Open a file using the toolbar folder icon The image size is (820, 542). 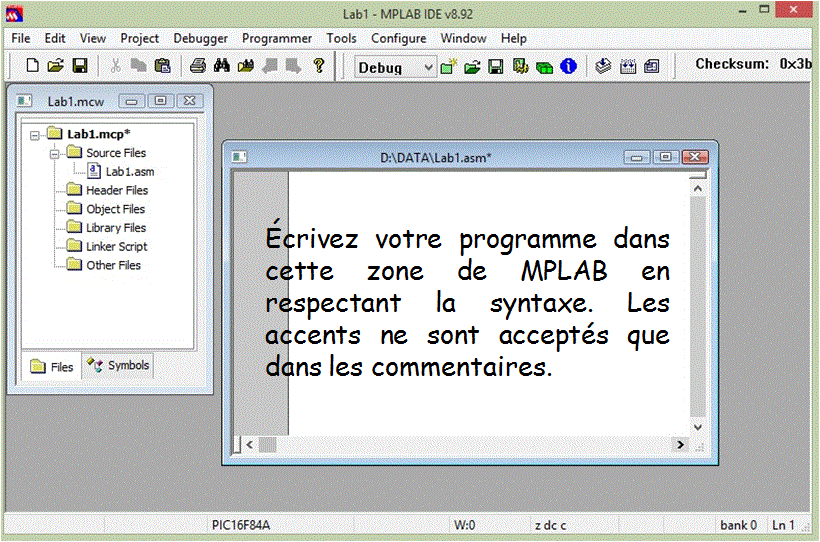pos(55,65)
